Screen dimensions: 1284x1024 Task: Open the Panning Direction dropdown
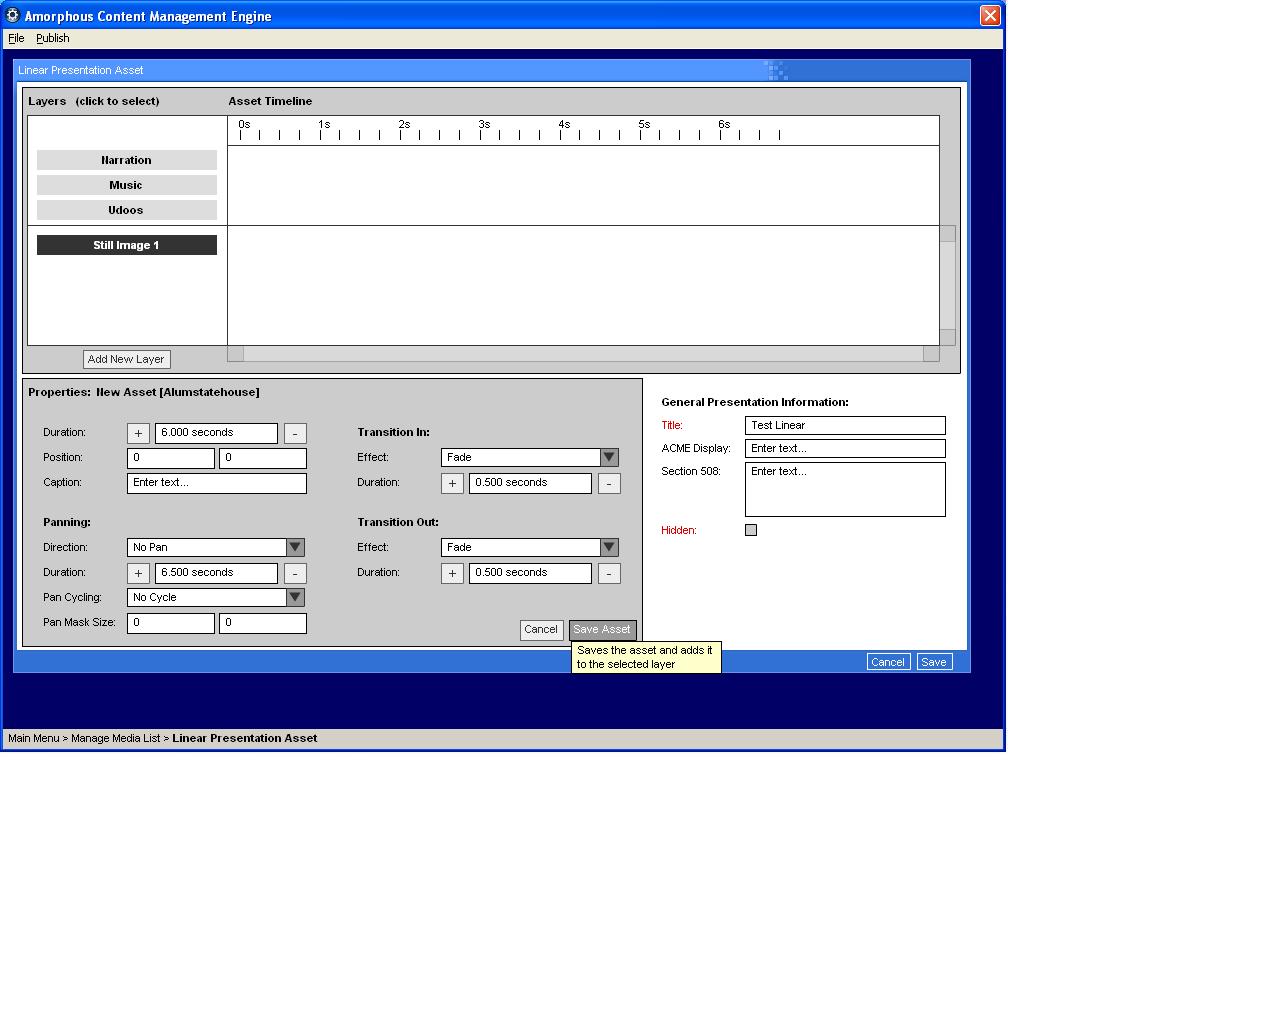pos(216,547)
